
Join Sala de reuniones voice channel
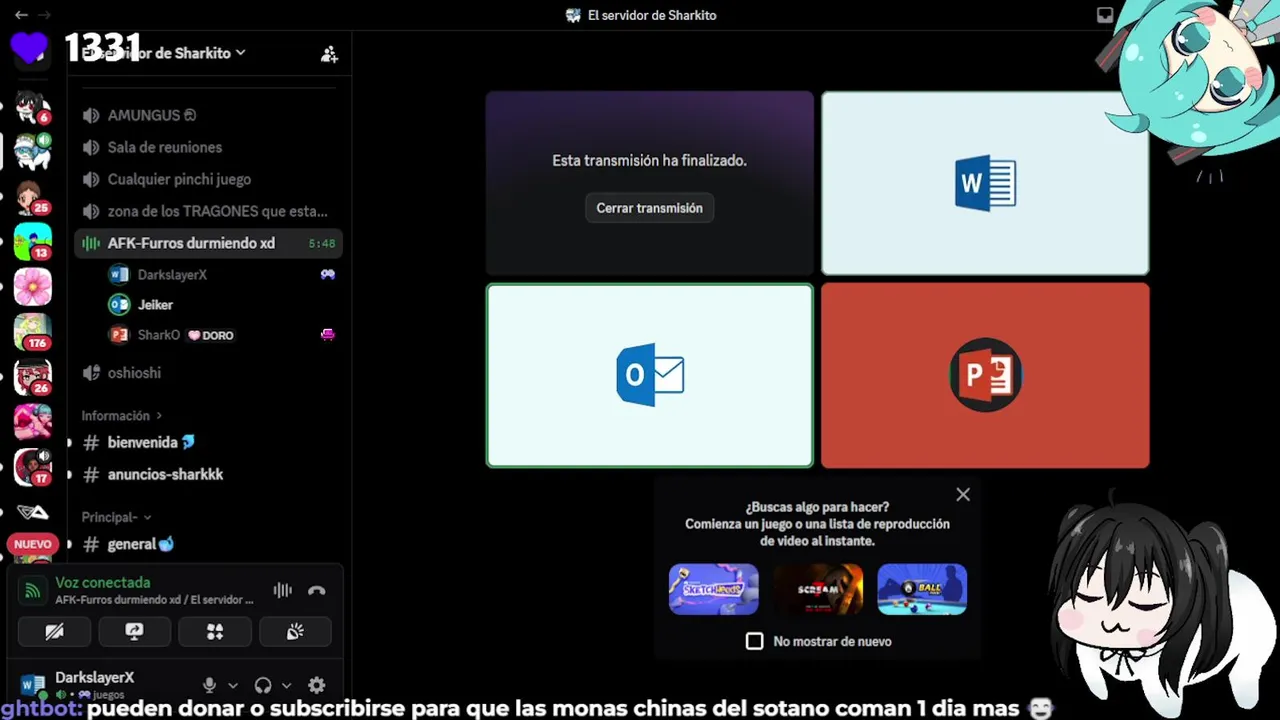point(207,147)
